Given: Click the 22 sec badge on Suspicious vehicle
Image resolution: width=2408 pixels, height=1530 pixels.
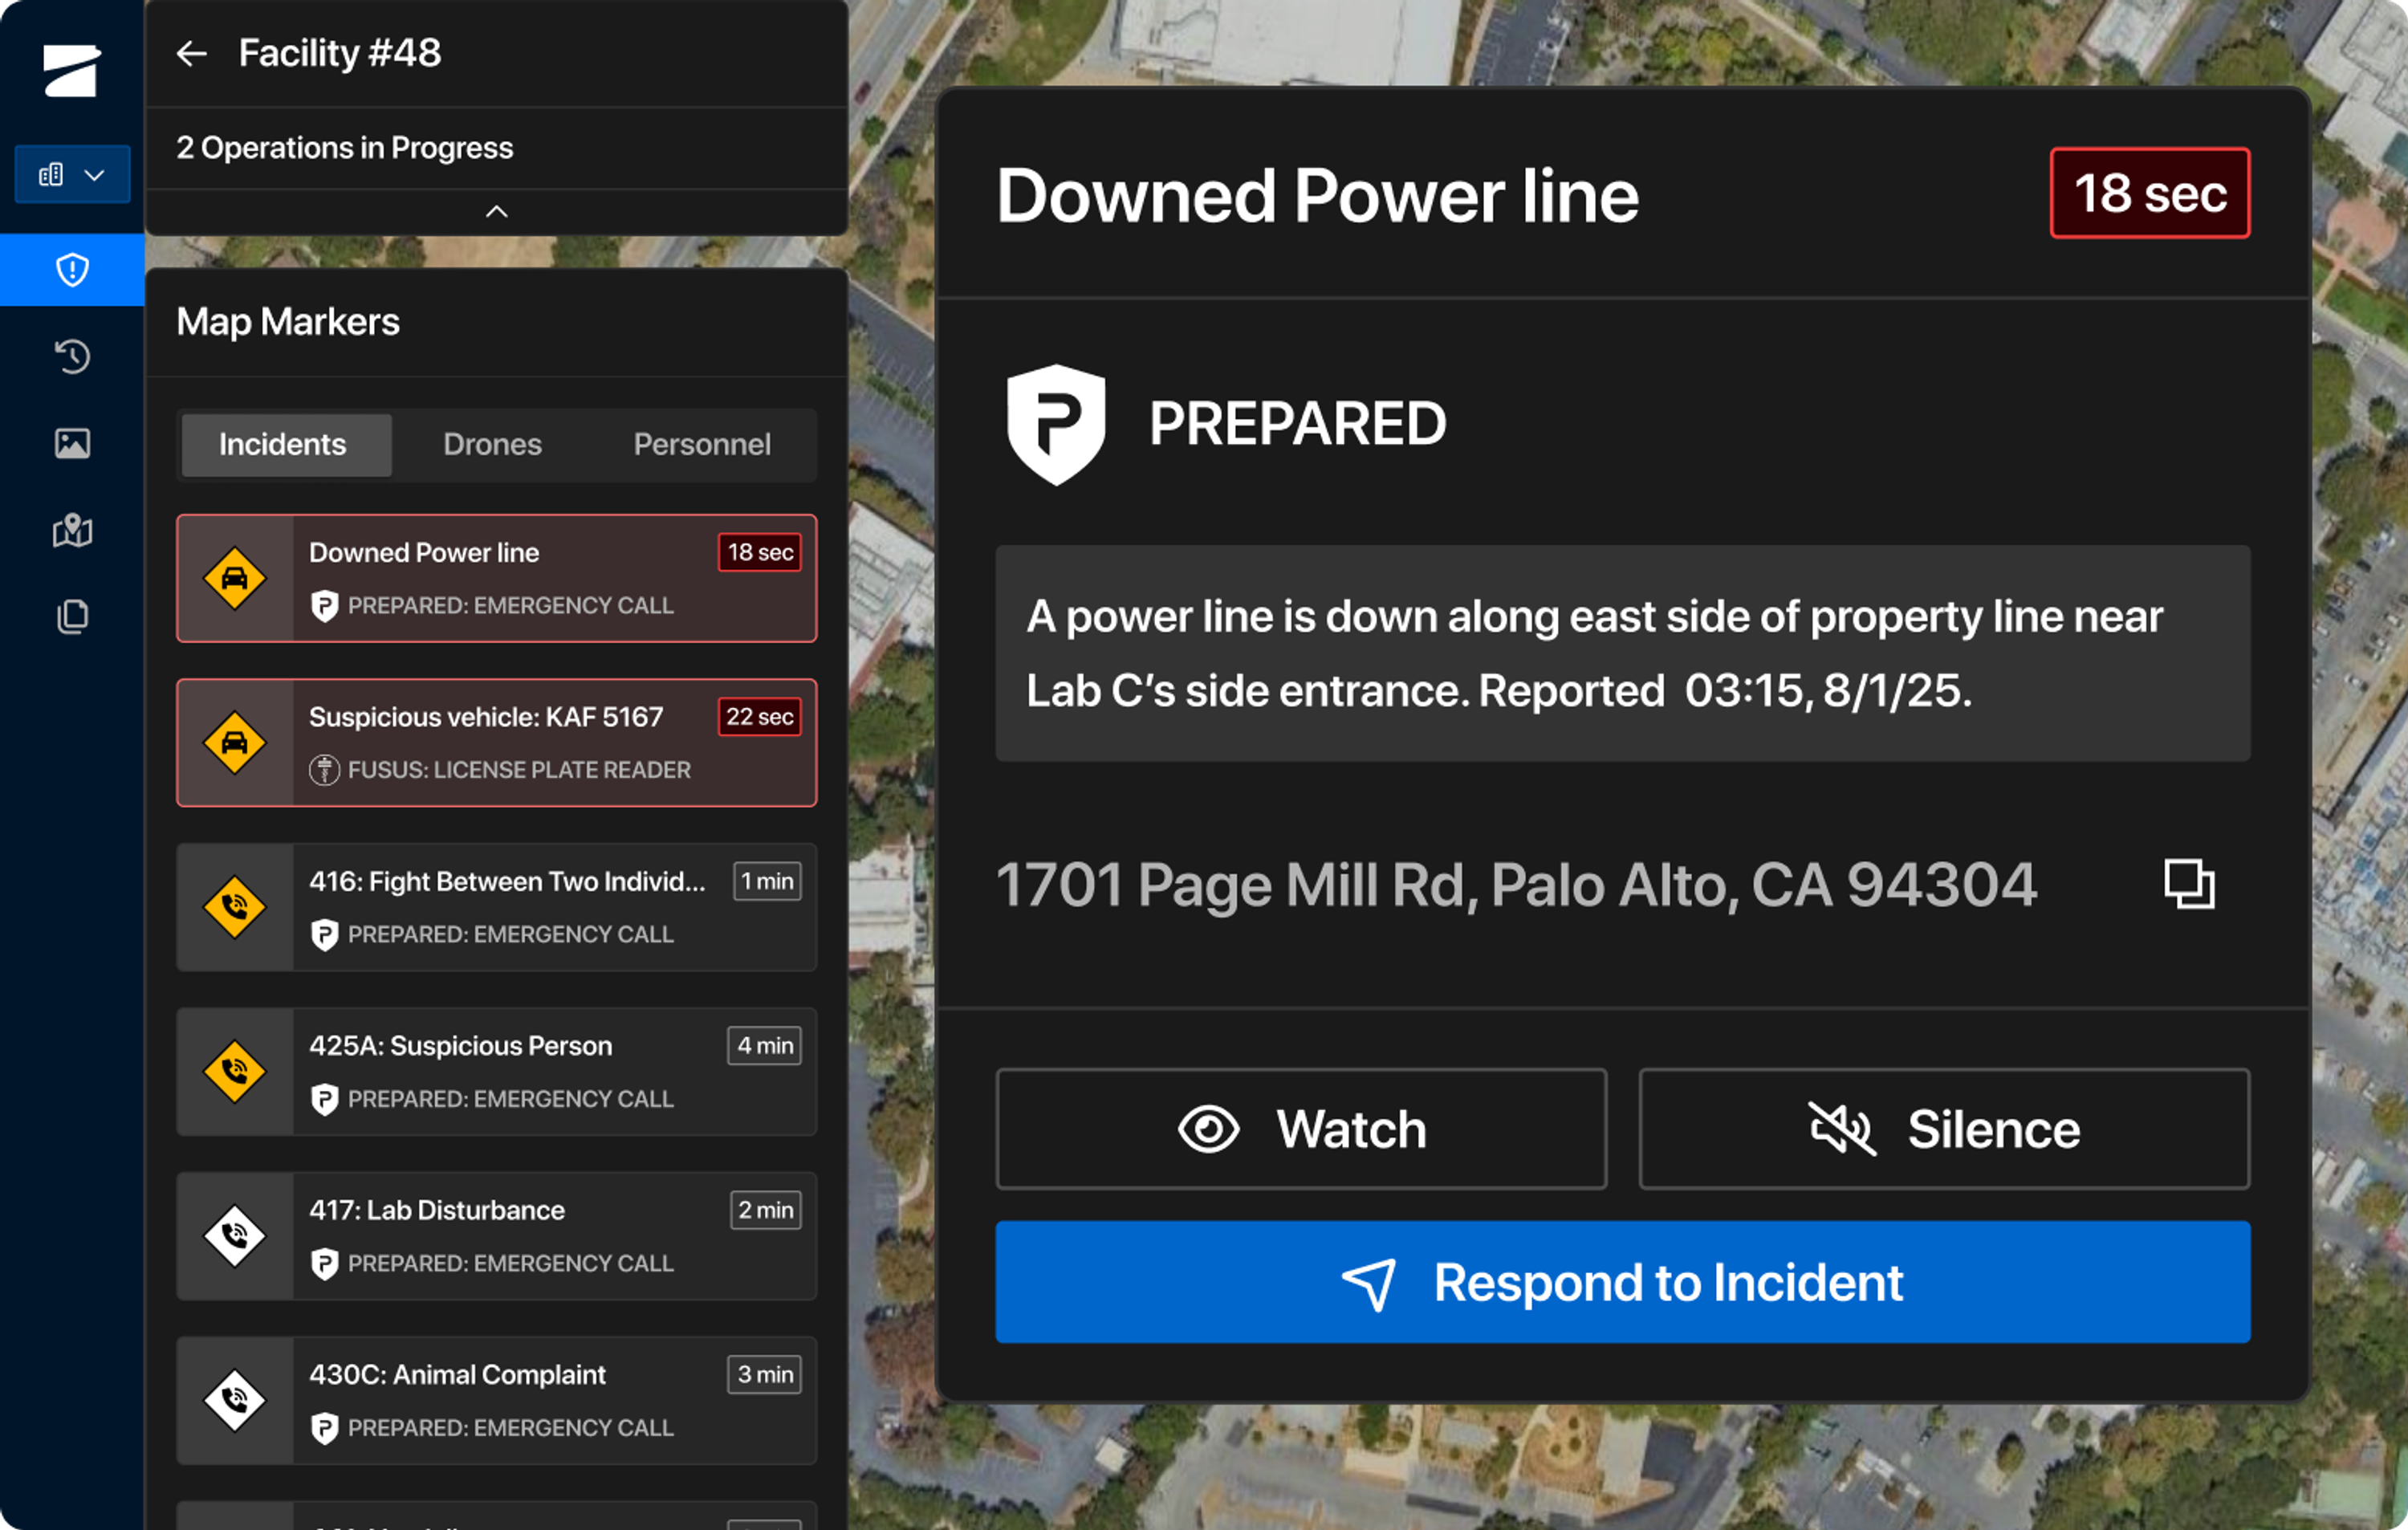Looking at the screenshot, I should (760, 717).
